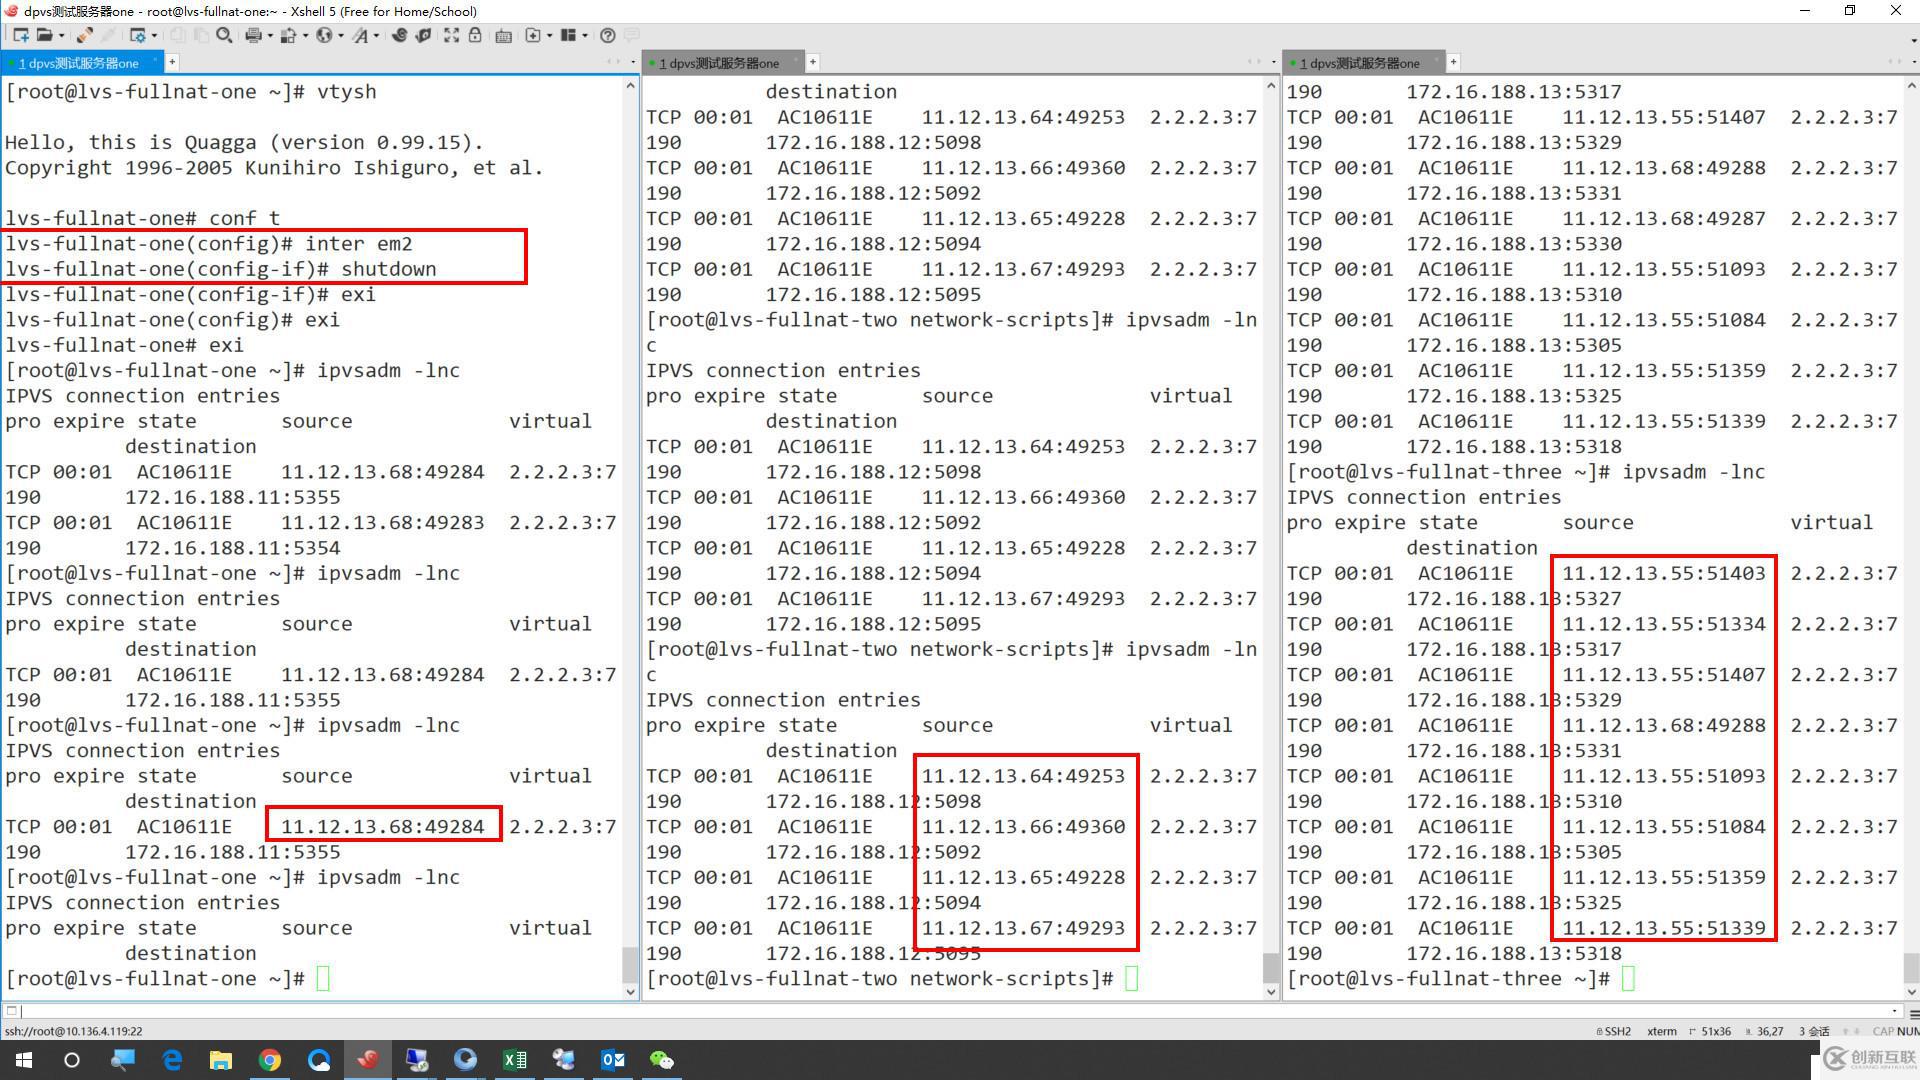This screenshot has height=1080, width=1920.
Task: Click the New Session icon
Action: point(21,35)
